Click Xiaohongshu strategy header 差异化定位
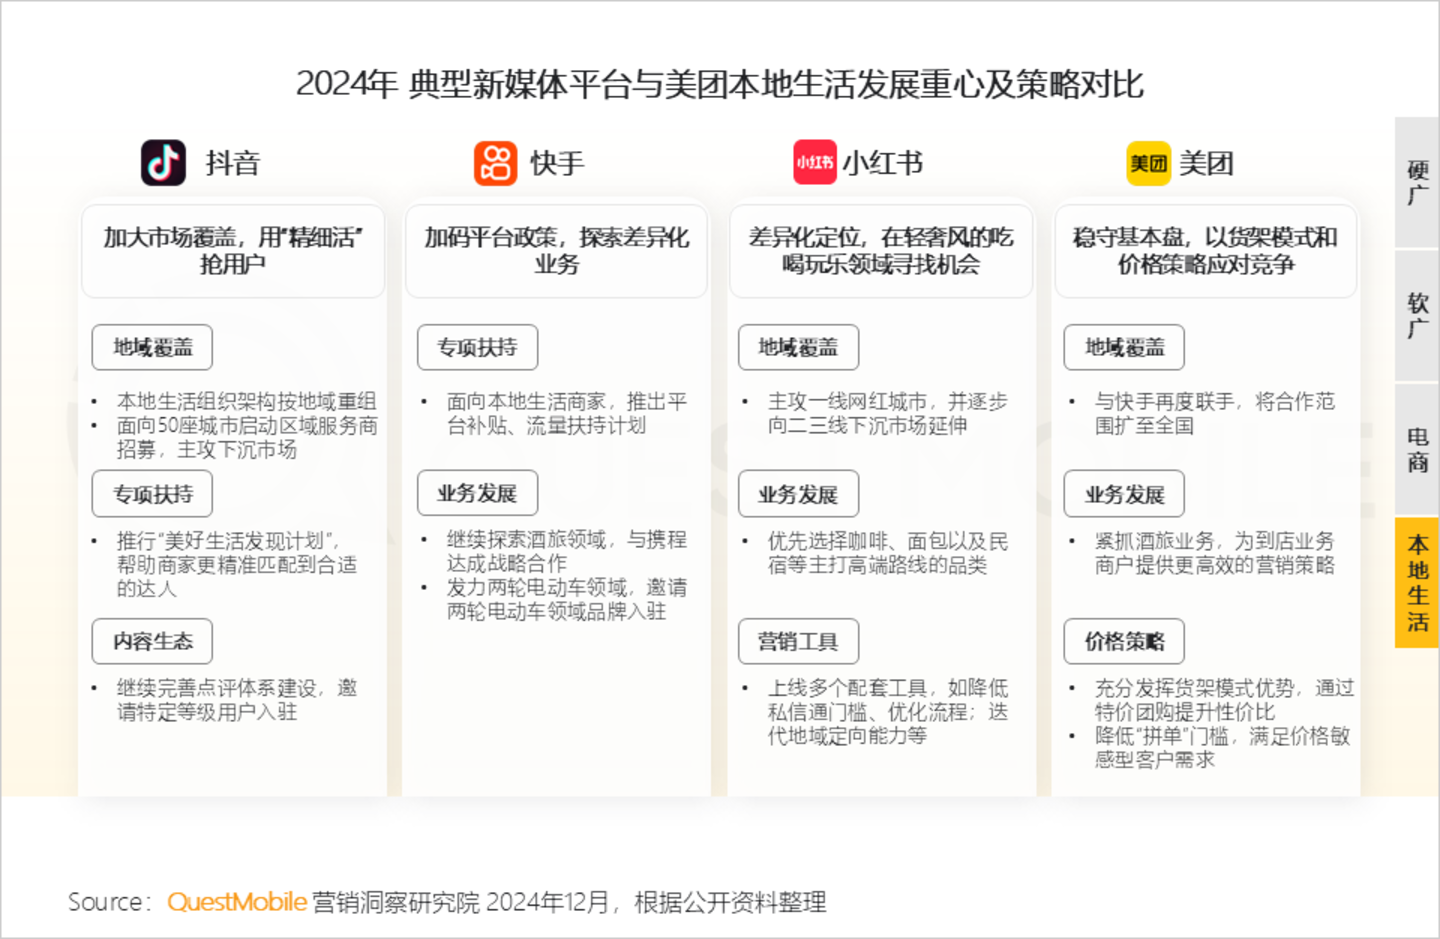 (881, 250)
